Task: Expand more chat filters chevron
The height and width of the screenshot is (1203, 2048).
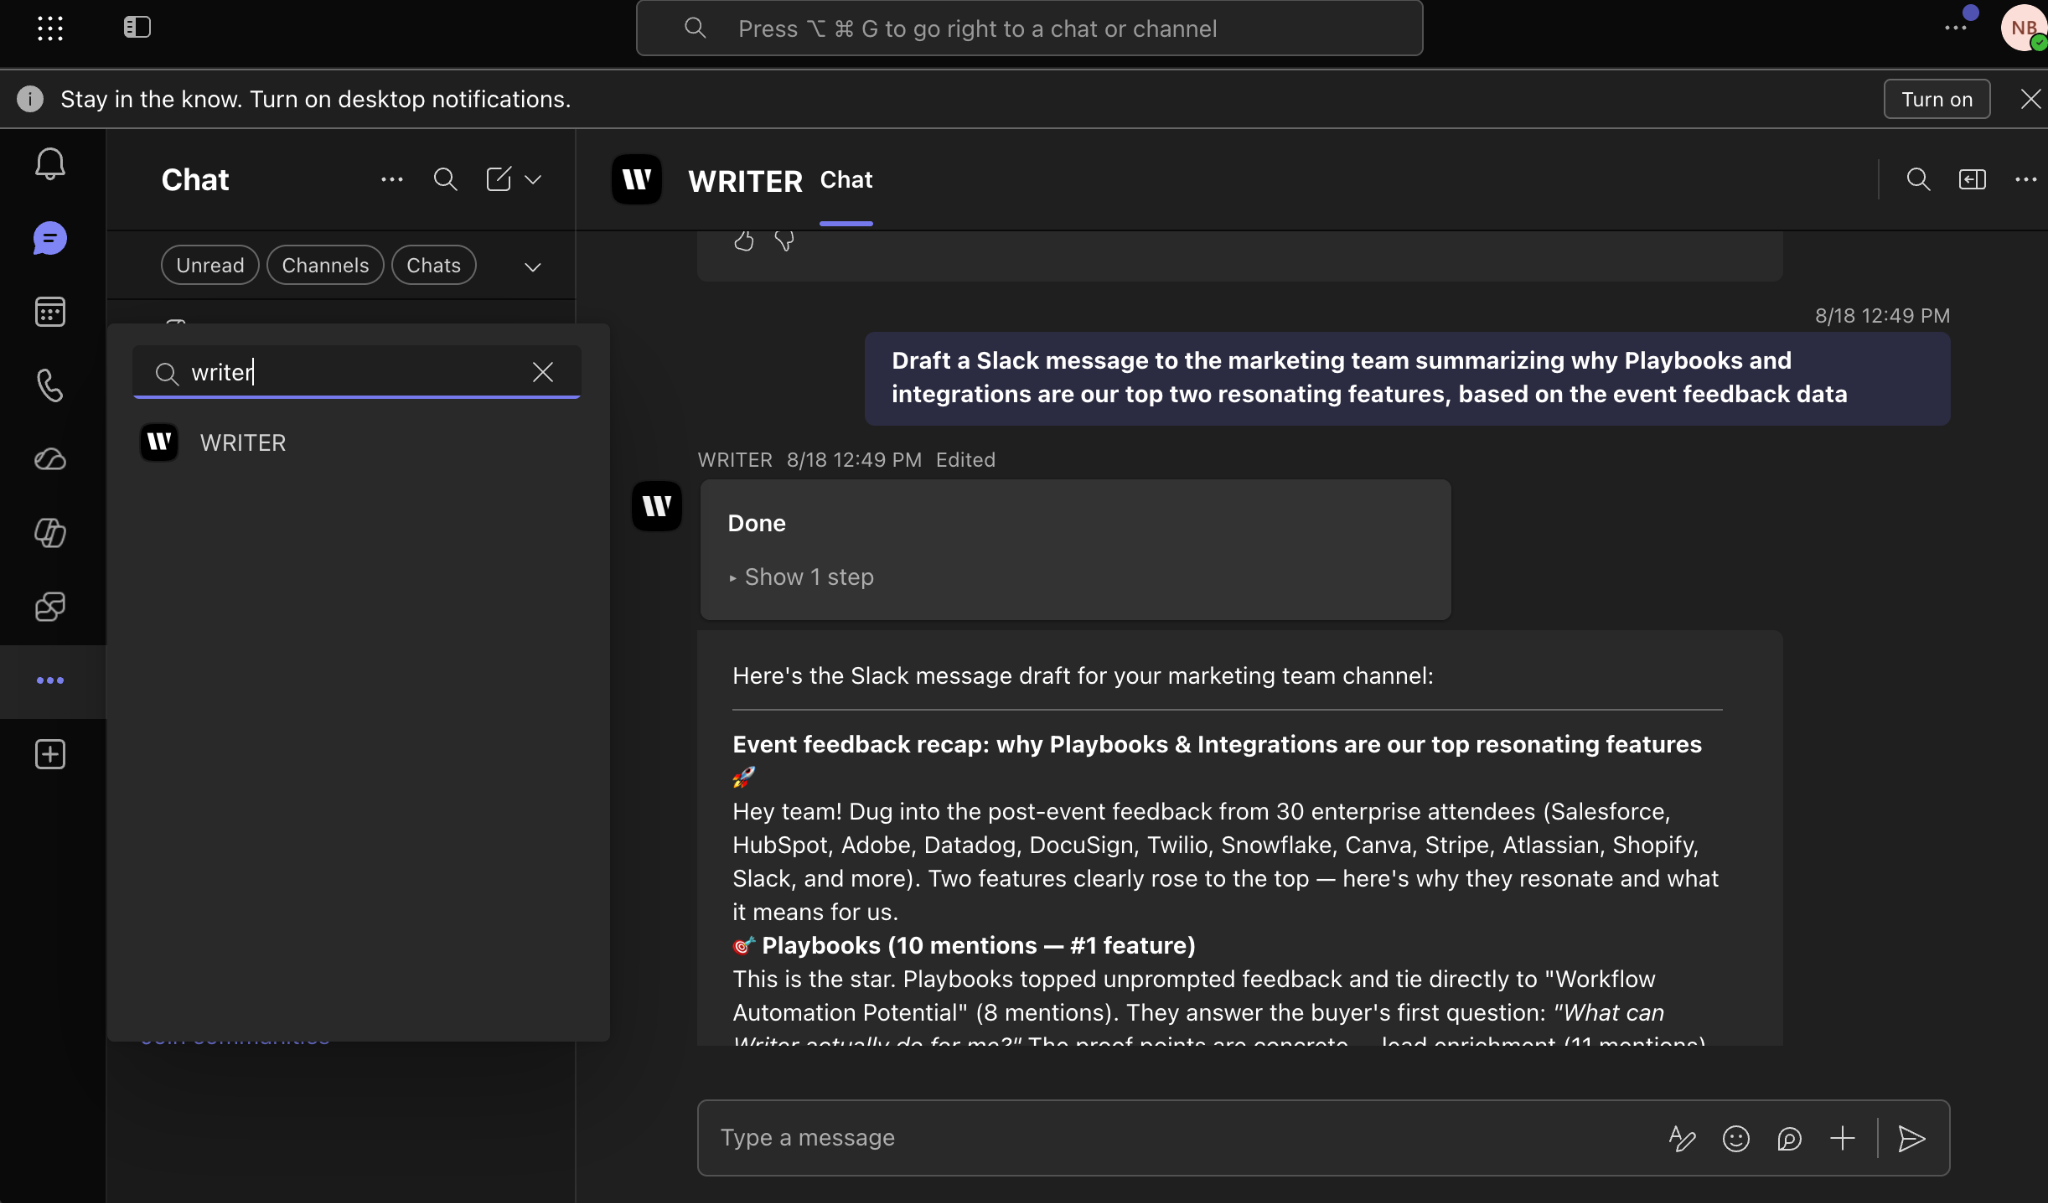Action: pyautogui.click(x=533, y=267)
